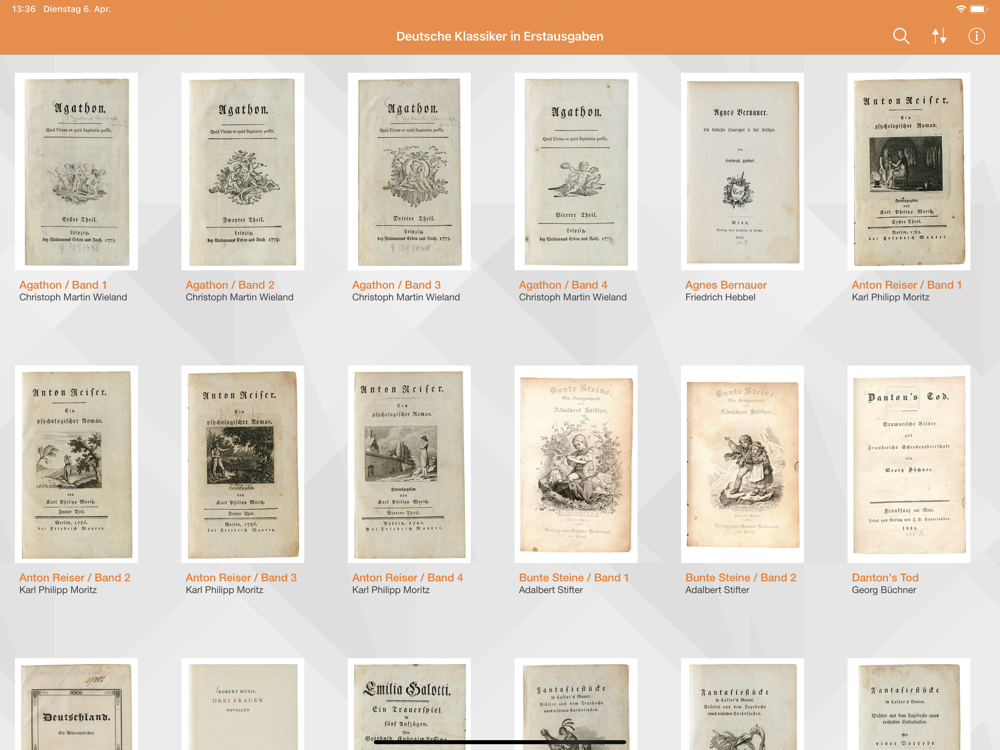
Task: Open Anton Reiser Band 1 cover
Action: [909, 172]
